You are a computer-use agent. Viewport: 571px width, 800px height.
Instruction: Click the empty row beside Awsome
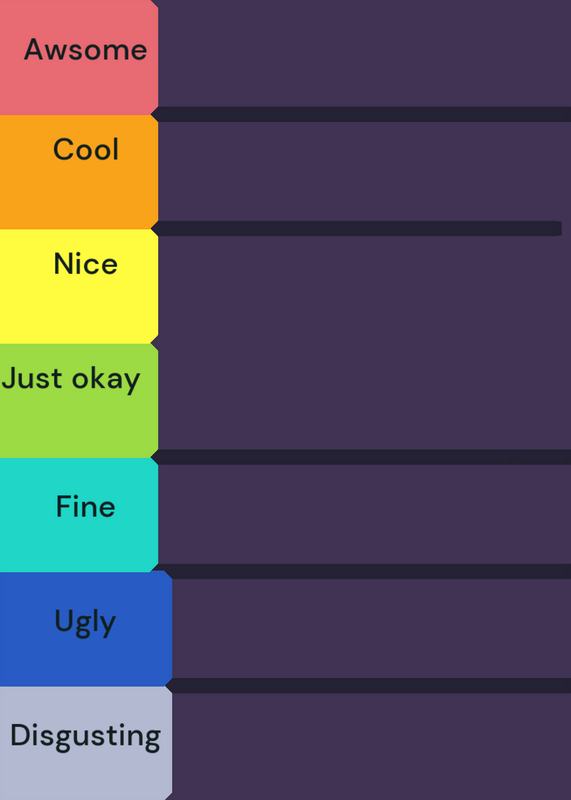point(364,54)
